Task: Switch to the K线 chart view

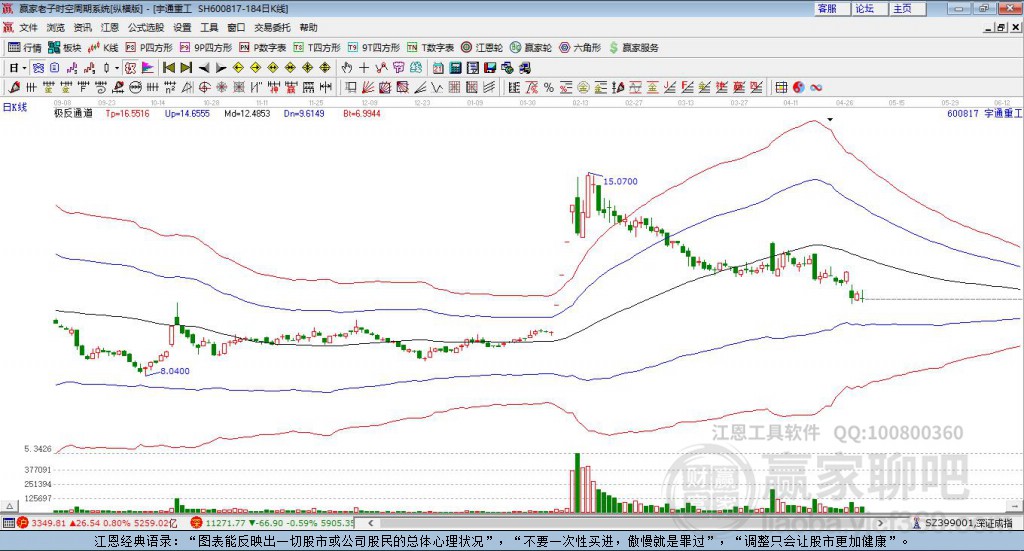Action: [103, 48]
